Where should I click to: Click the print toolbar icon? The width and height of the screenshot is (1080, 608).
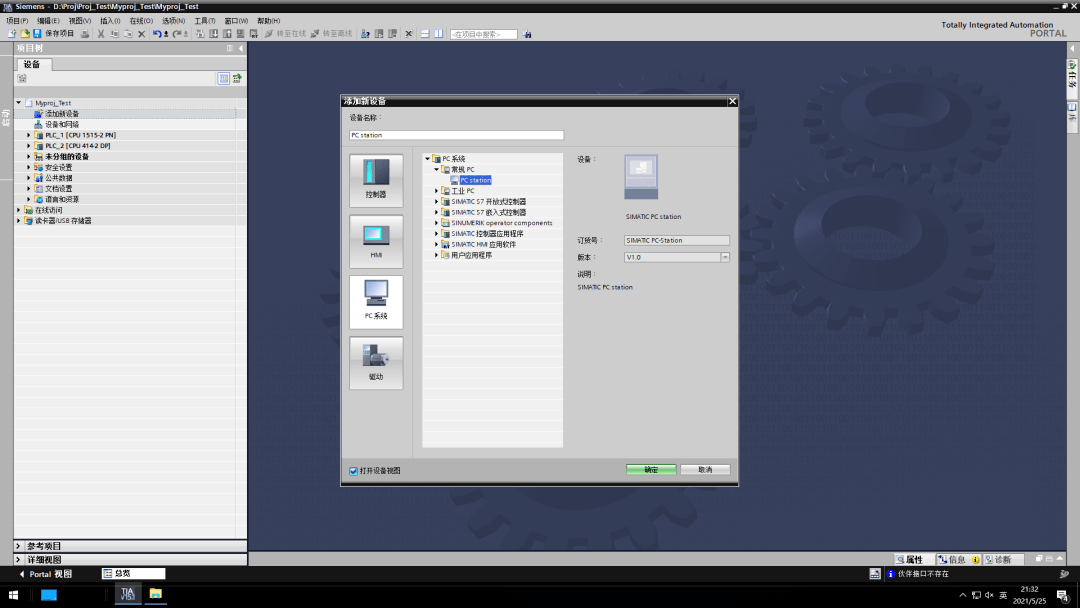pyautogui.click(x=85, y=34)
